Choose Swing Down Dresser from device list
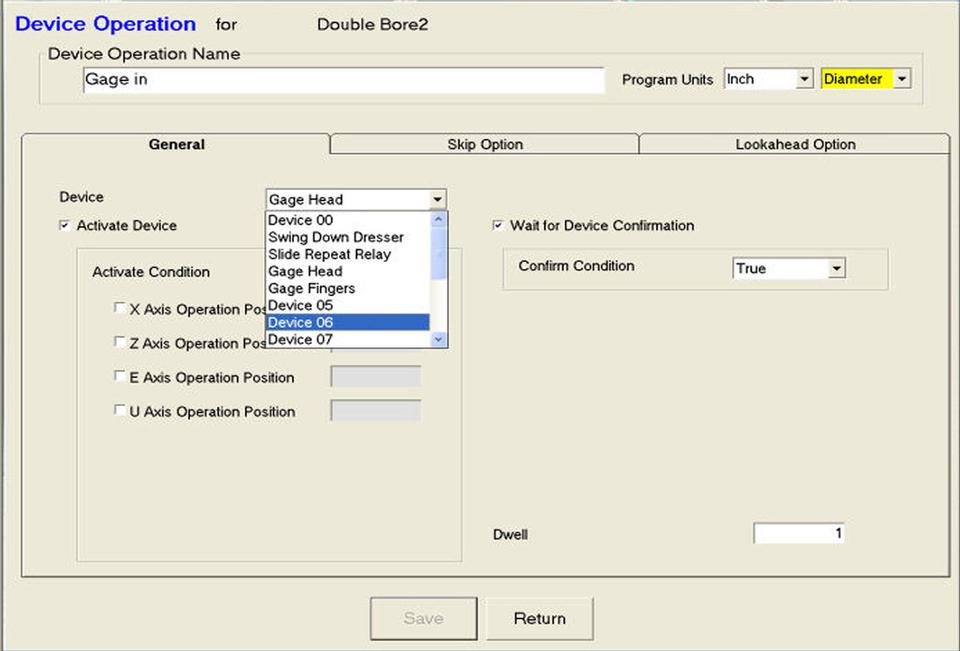 point(336,237)
